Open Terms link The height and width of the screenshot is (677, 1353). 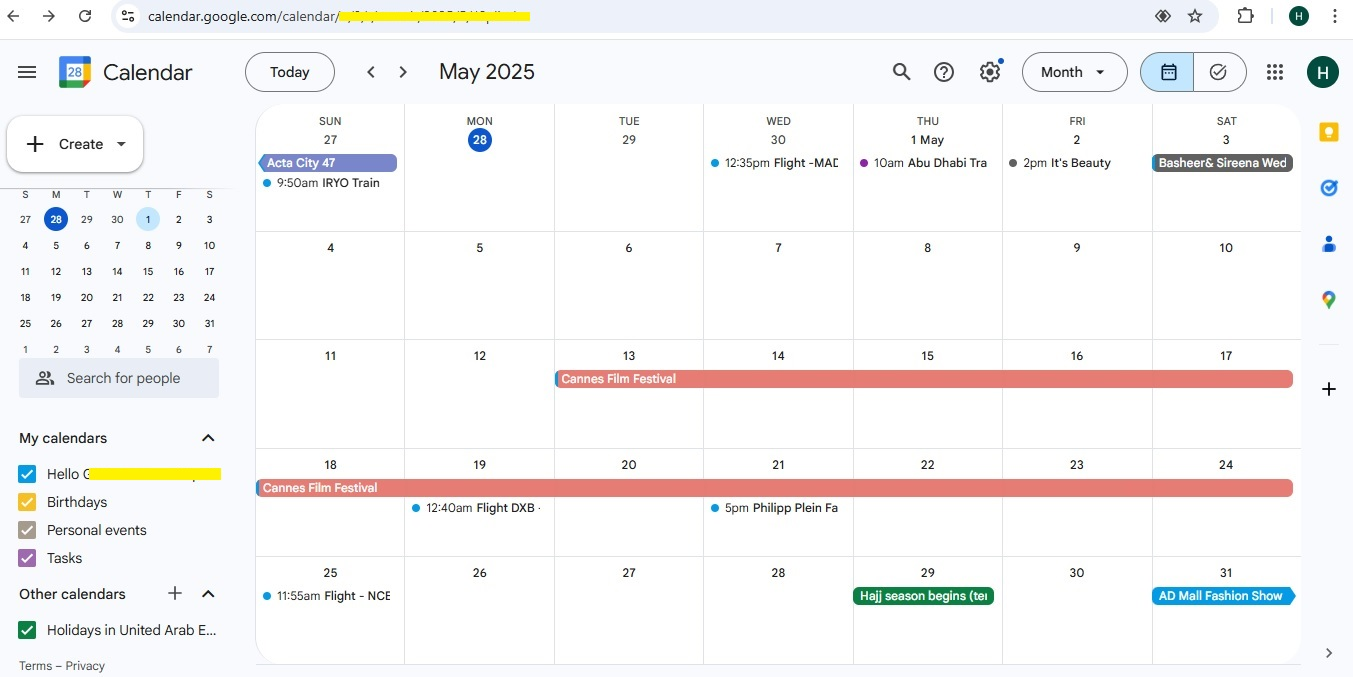[35, 666]
